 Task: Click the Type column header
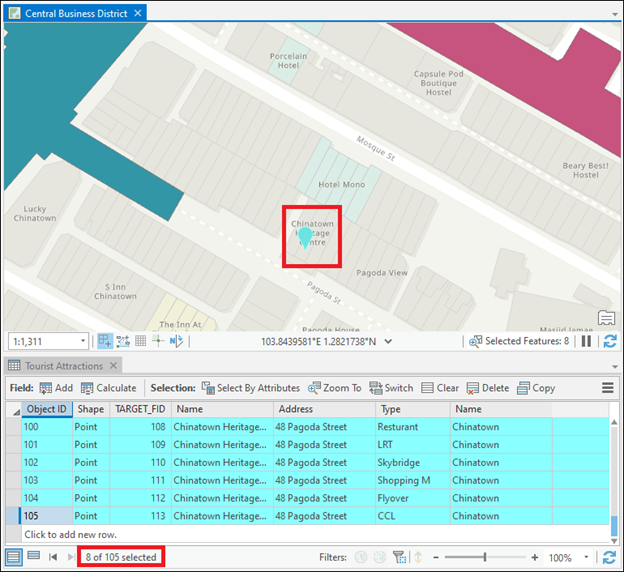413,409
